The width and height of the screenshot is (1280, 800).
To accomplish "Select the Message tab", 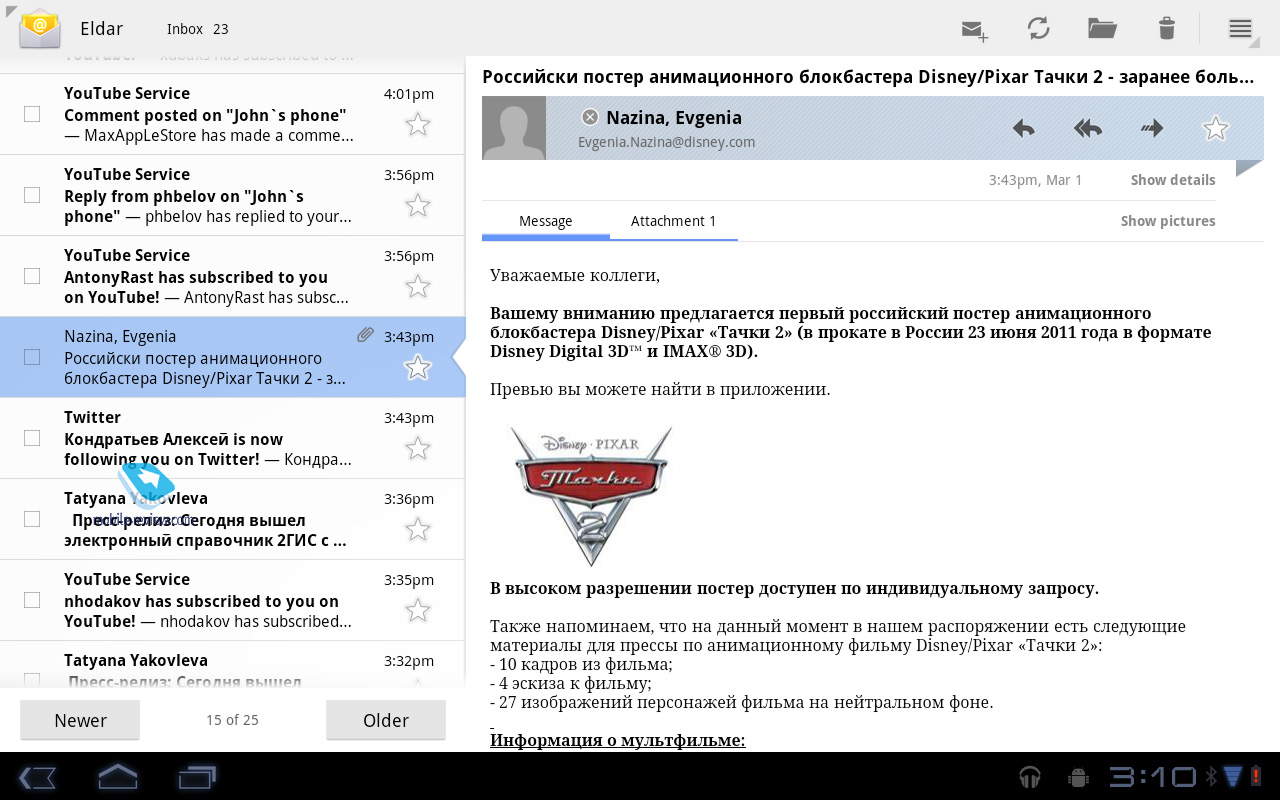I will point(545,221).
